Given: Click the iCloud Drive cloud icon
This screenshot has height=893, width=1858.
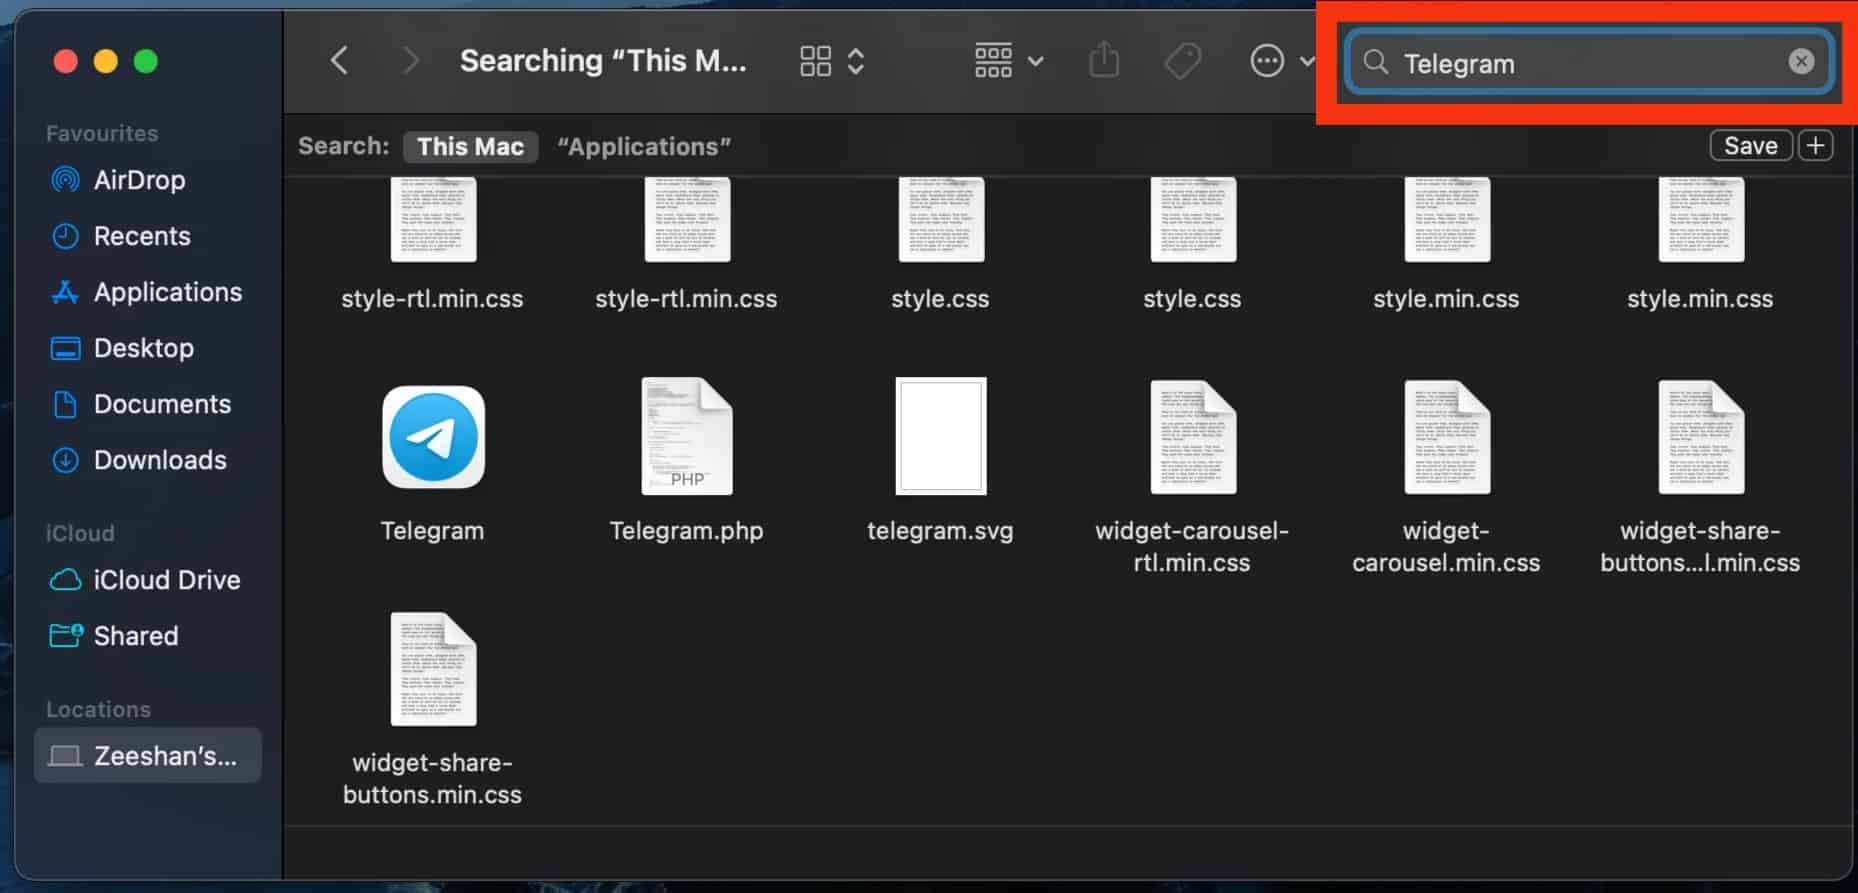Looking at the screenshot, I should [x=65, y=580].
